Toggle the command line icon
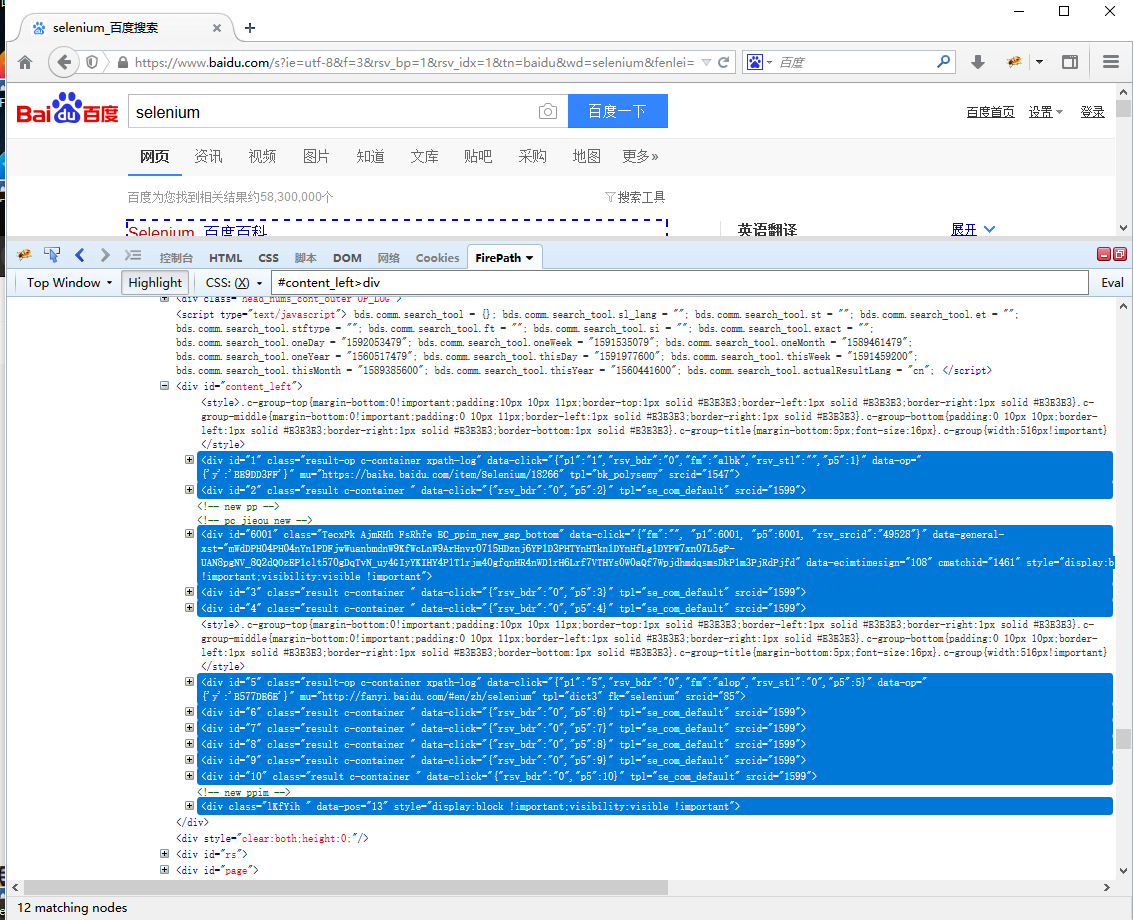1134x920 pixels. (x=133, y=255)
